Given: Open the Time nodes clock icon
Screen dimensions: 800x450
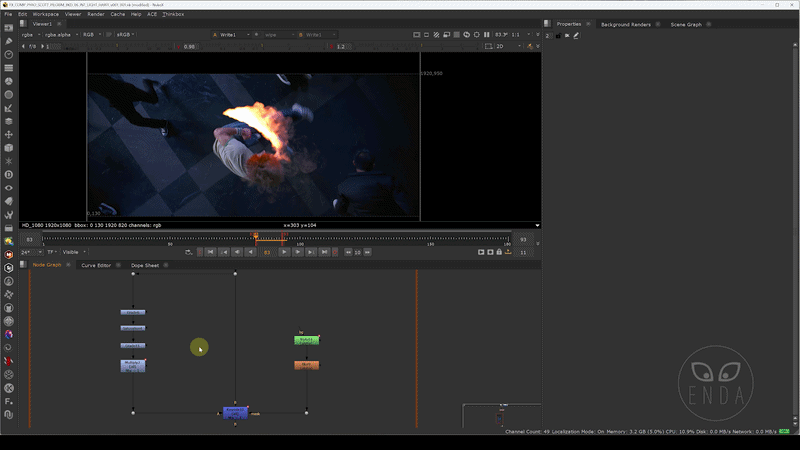Looking at the screenshot, I should pyautogui.click(x=9, y=54).
